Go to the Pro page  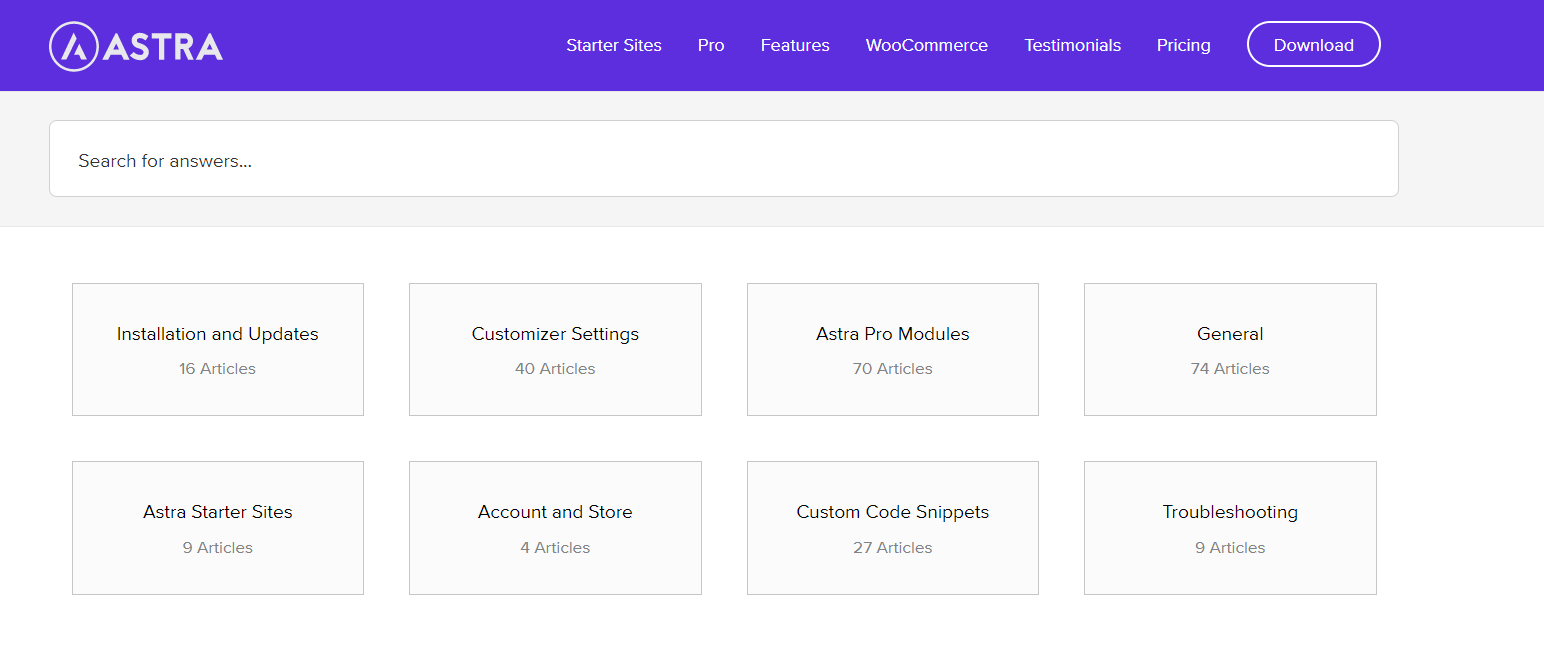click(x=711, y=45)
